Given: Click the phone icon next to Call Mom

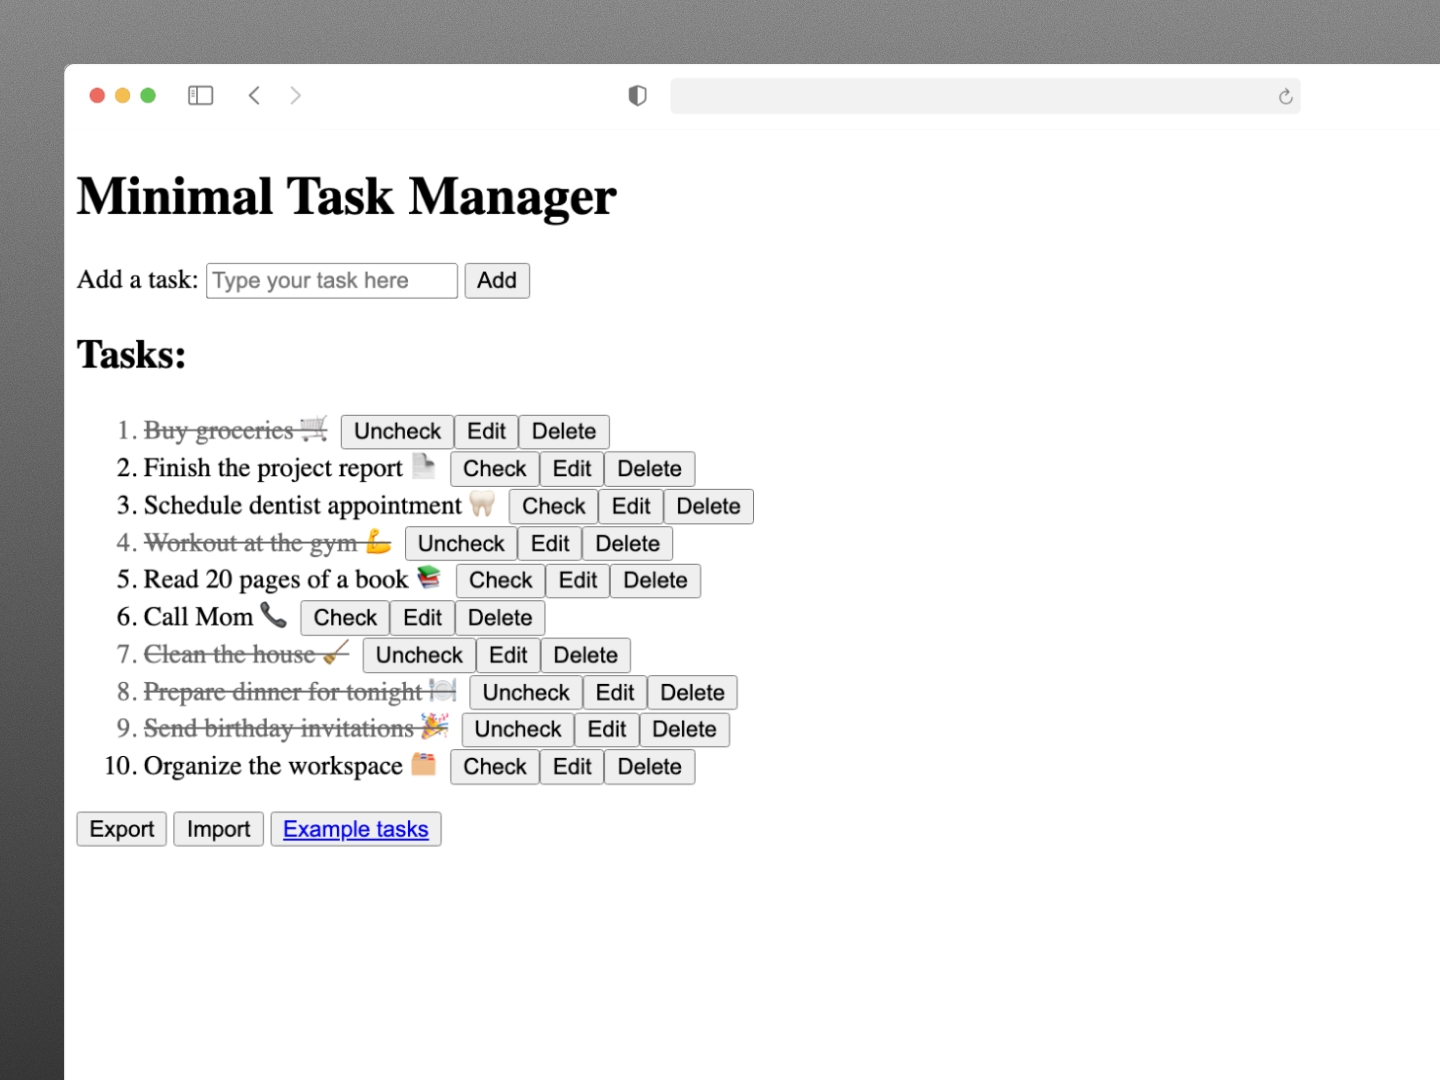Looking at the screenshot, I should (273, 617).
